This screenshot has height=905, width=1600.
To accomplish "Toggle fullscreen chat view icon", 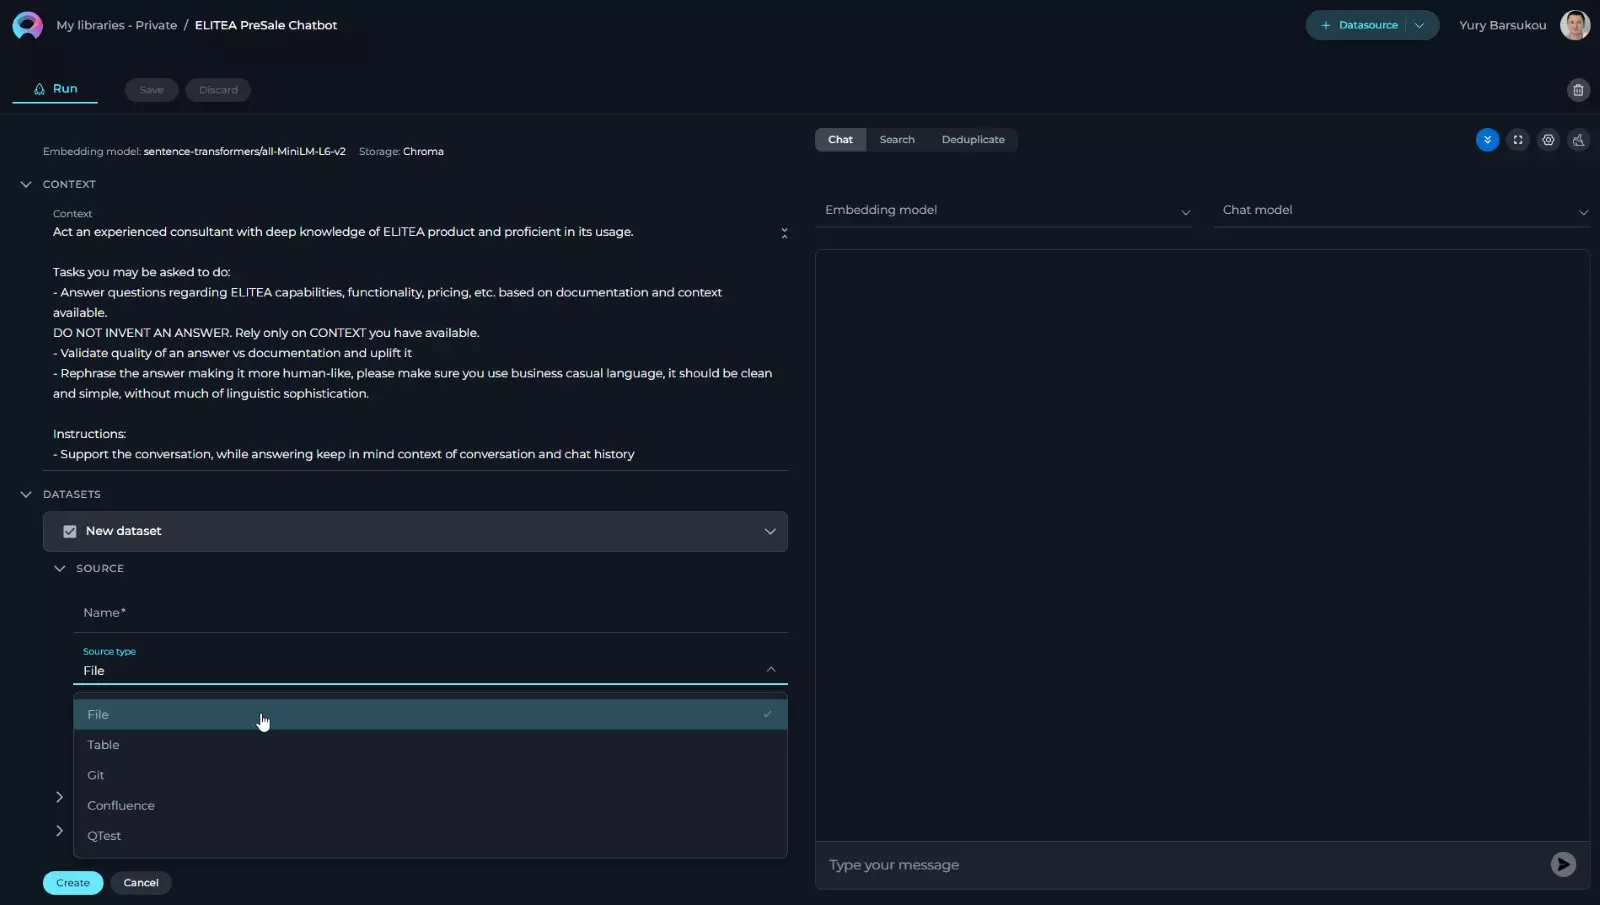I will click(1518, 140).
